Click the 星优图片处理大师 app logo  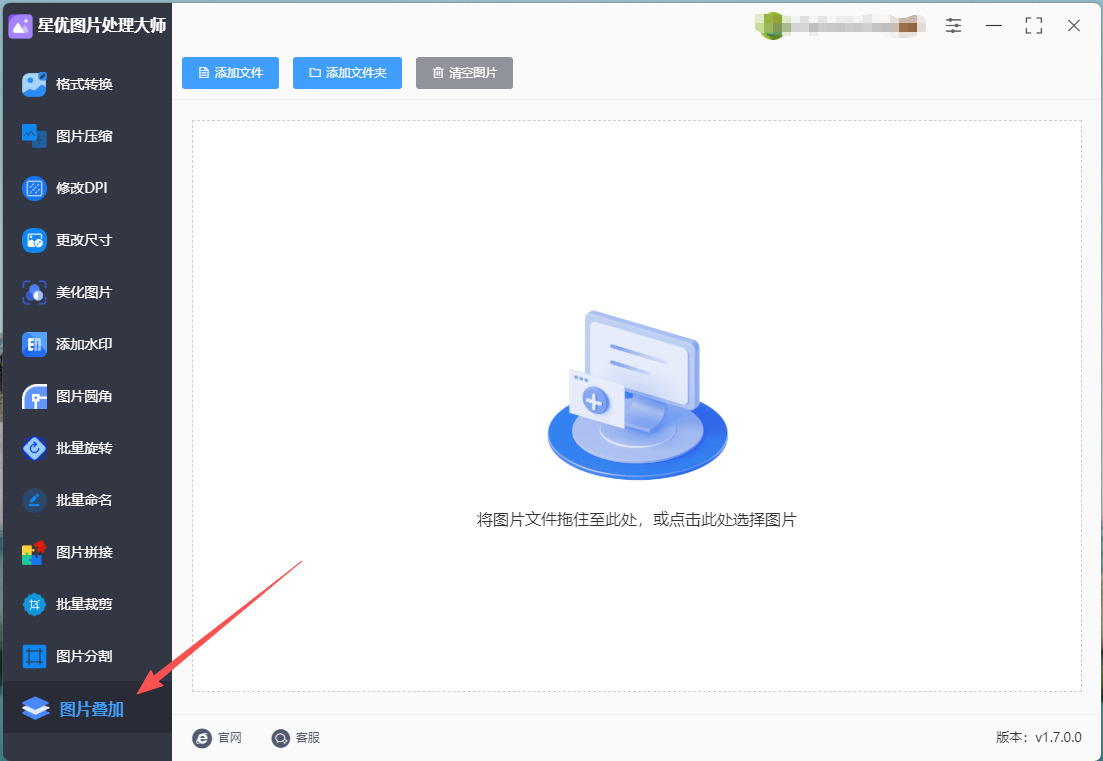pos(20,27)
